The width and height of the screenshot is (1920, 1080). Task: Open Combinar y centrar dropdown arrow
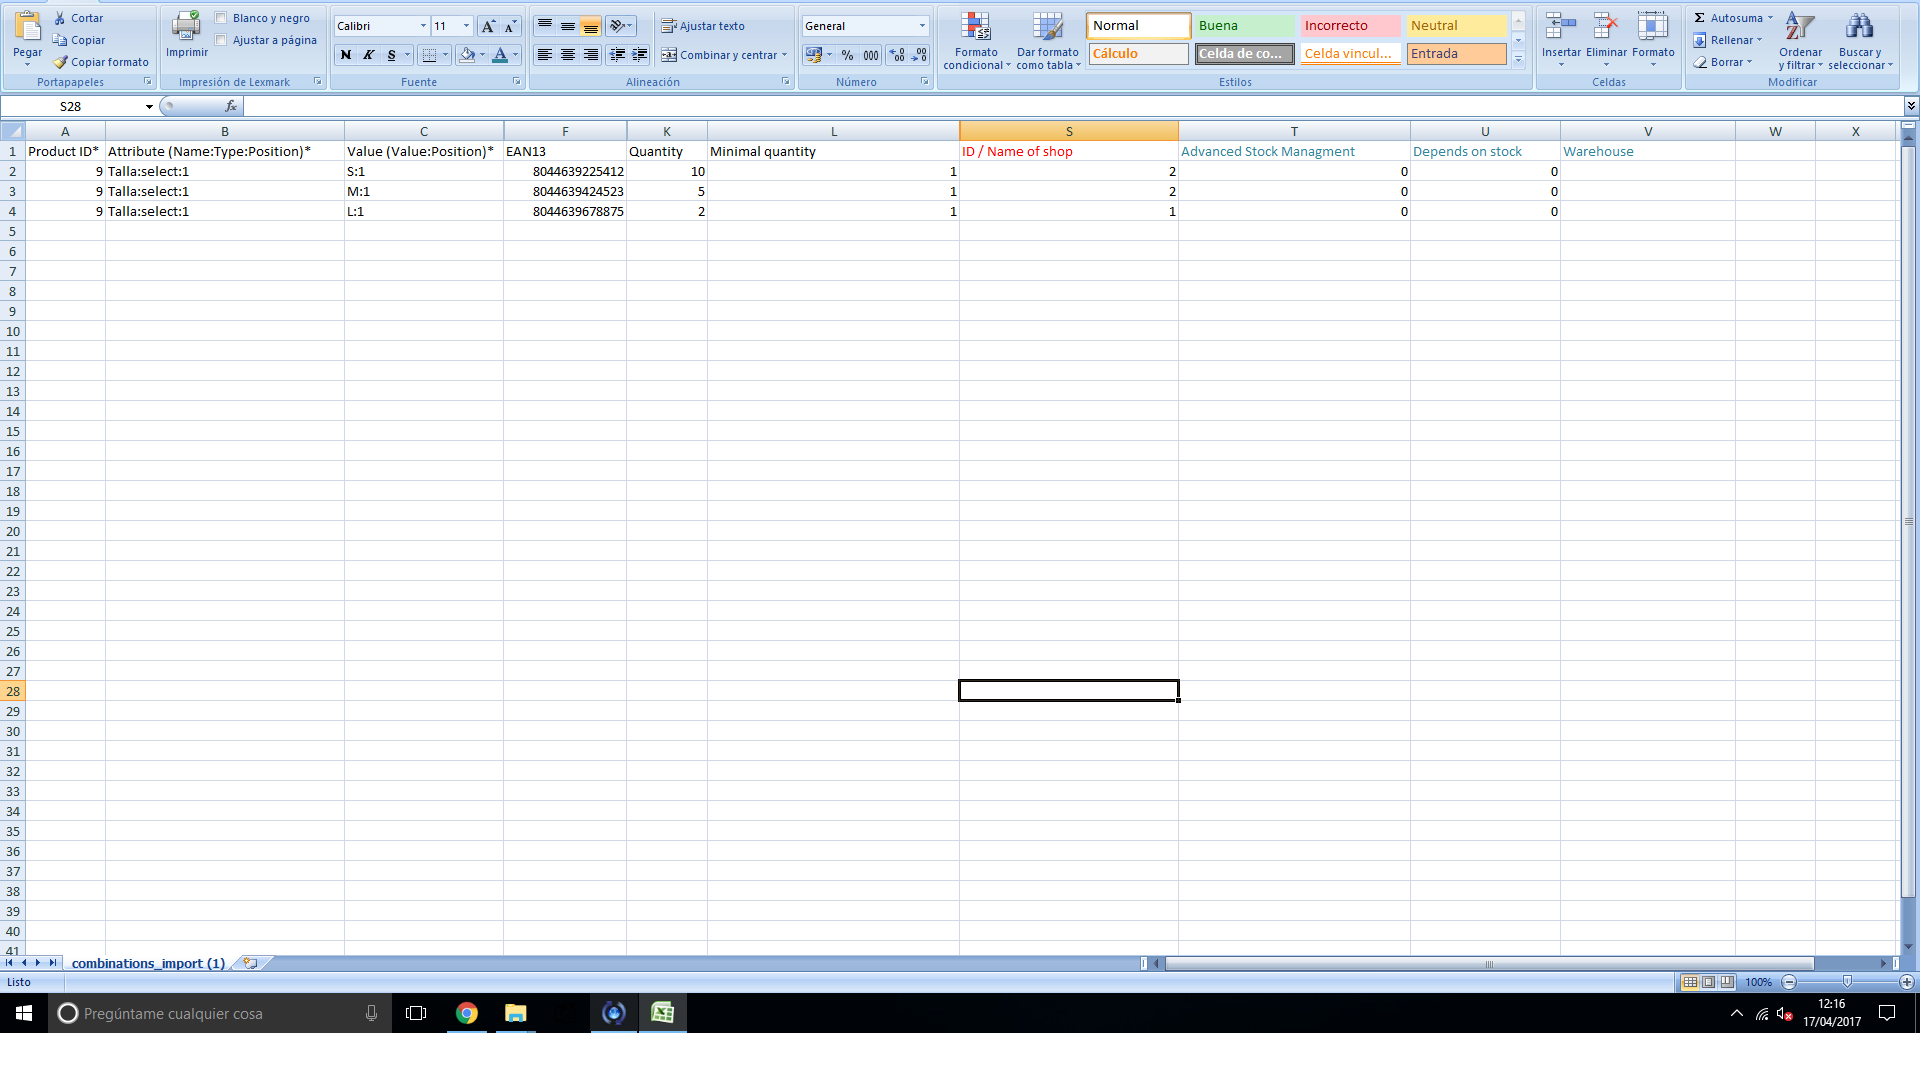pyautogui.click(x=785, y=55)
